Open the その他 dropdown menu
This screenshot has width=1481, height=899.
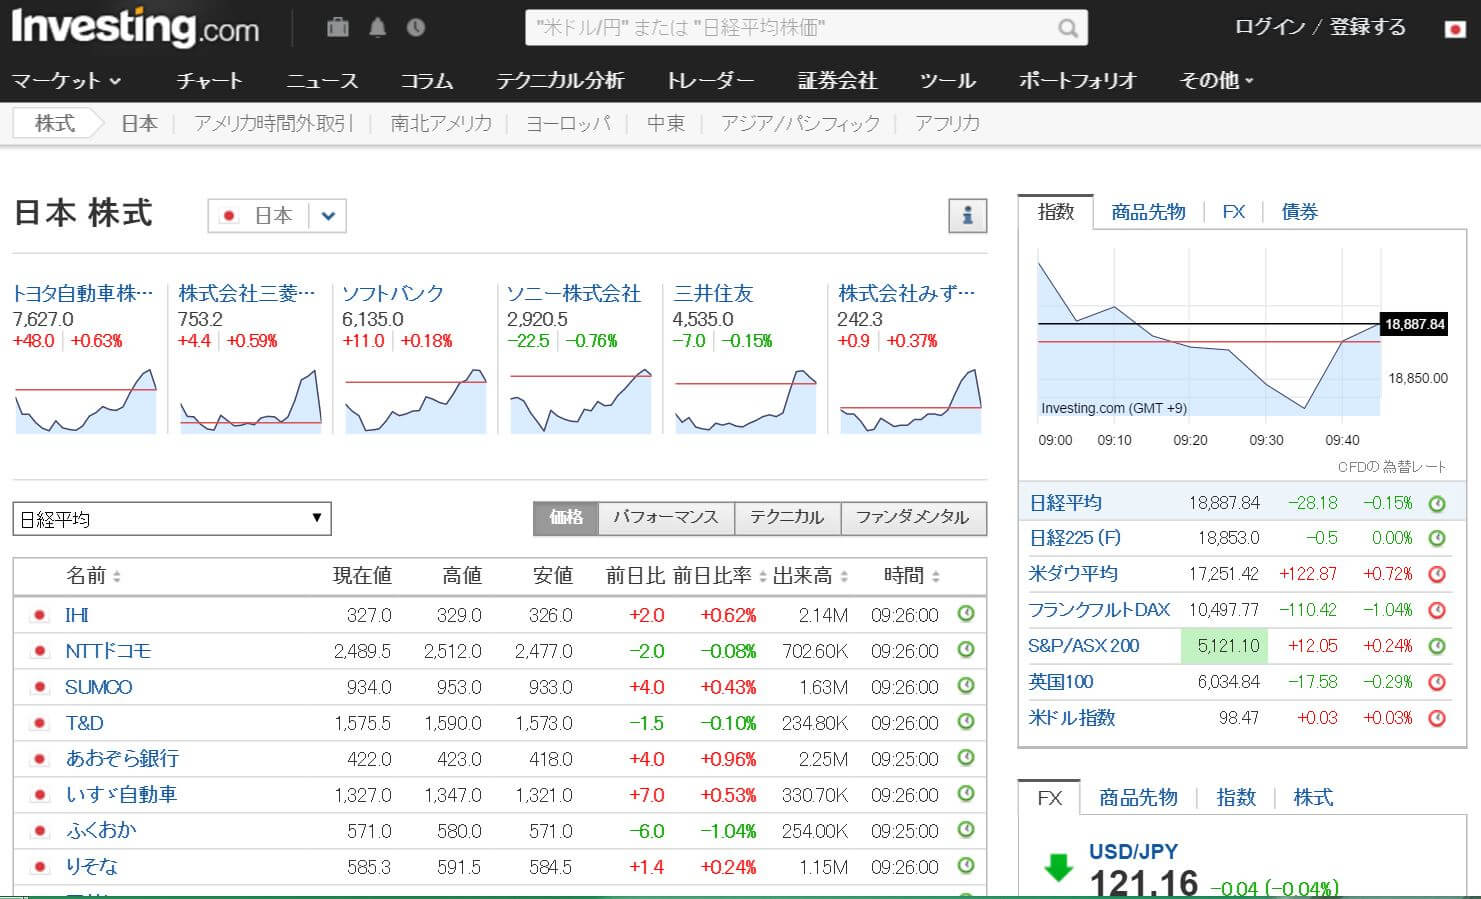coord(1217,81)
